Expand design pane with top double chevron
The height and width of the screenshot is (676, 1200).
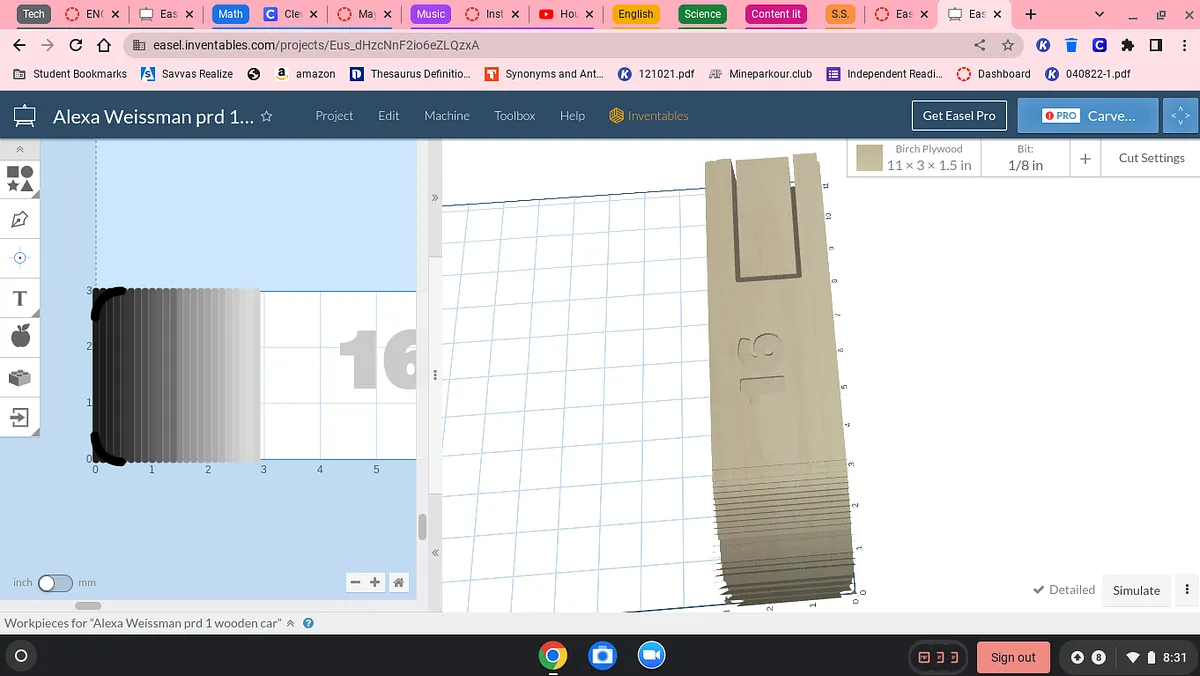[435, 198]
